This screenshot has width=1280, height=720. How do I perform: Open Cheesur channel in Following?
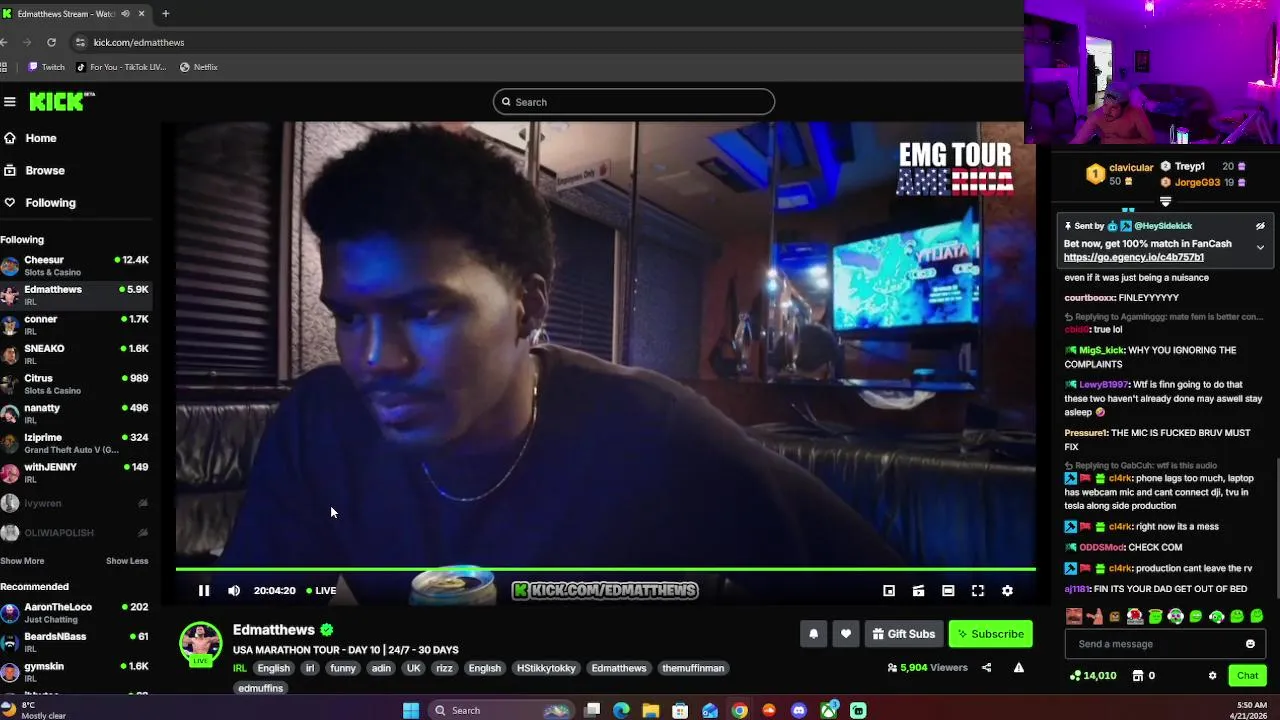pyautogui.click(x=76, y=266)
